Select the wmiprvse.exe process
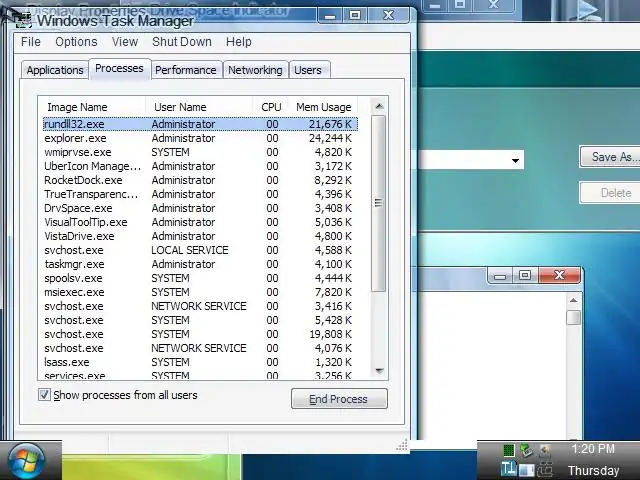The height and width of the screenshot is (480, 640). point(200,152)
